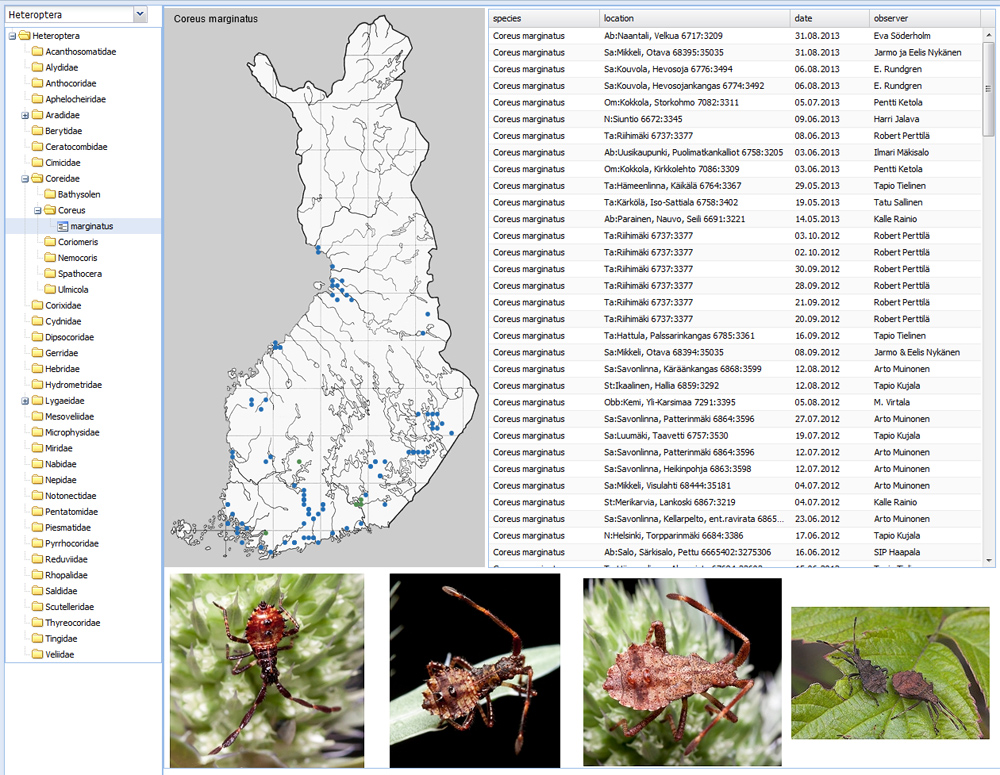Click the table scroll up arrow
This screenshot has width=1000, height=775.
(989, 34)
